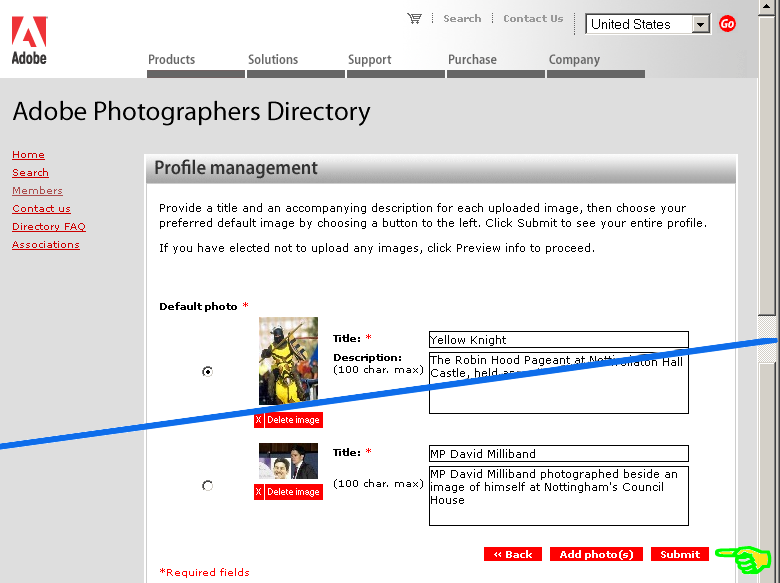Select Yellow Knight as default photo
Screen dimensions: 780x583
pyautogui.click(x=207, y=372)
